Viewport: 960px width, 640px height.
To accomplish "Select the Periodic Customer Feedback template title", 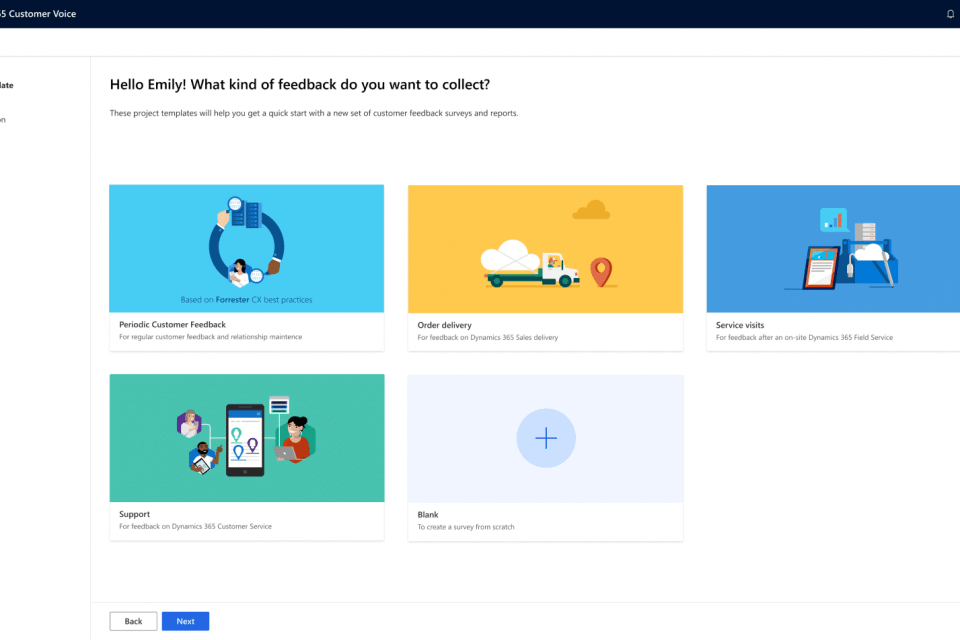I will [172, 325].
